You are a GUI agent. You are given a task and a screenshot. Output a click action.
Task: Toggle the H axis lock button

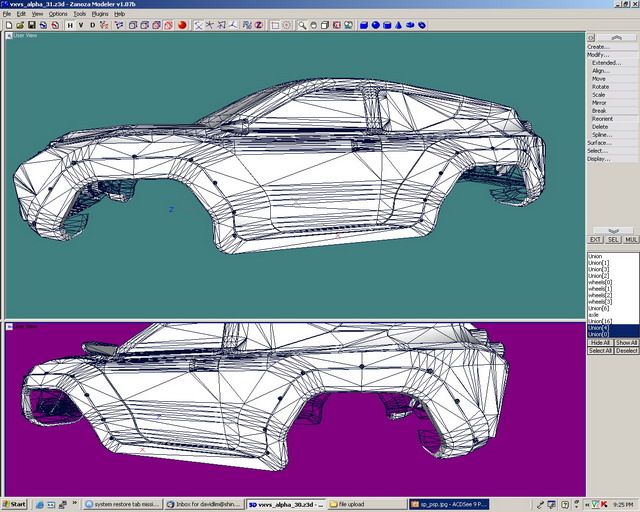click(x=70, y=25)
